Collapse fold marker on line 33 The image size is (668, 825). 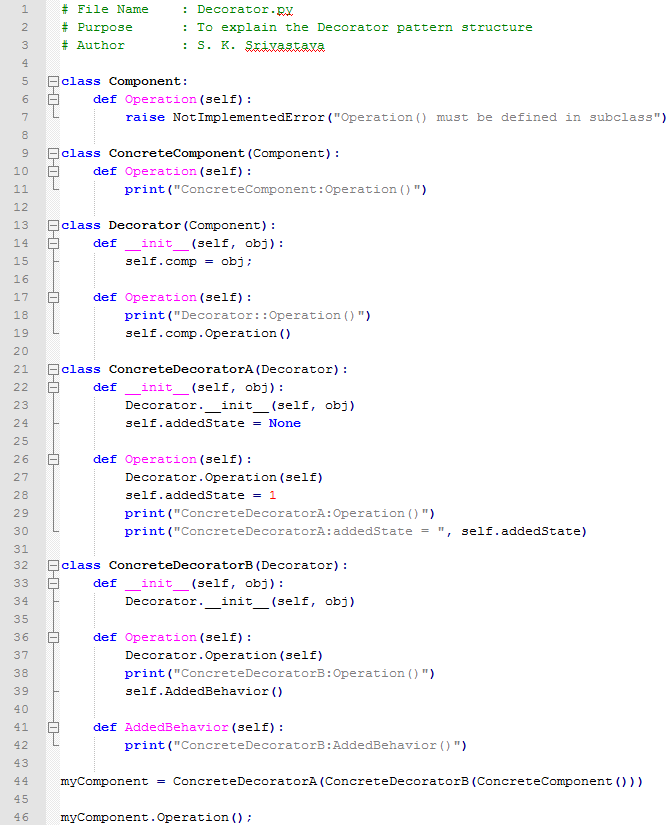click(53, 583)
